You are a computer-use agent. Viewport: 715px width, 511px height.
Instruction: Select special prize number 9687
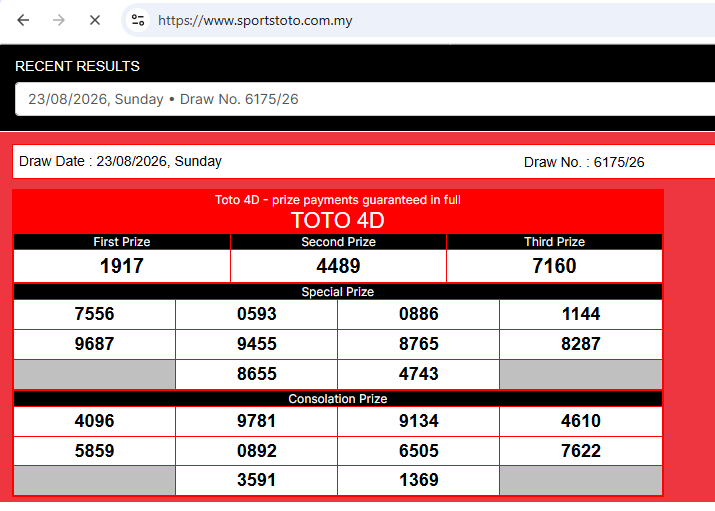click(x=94, y=344)
